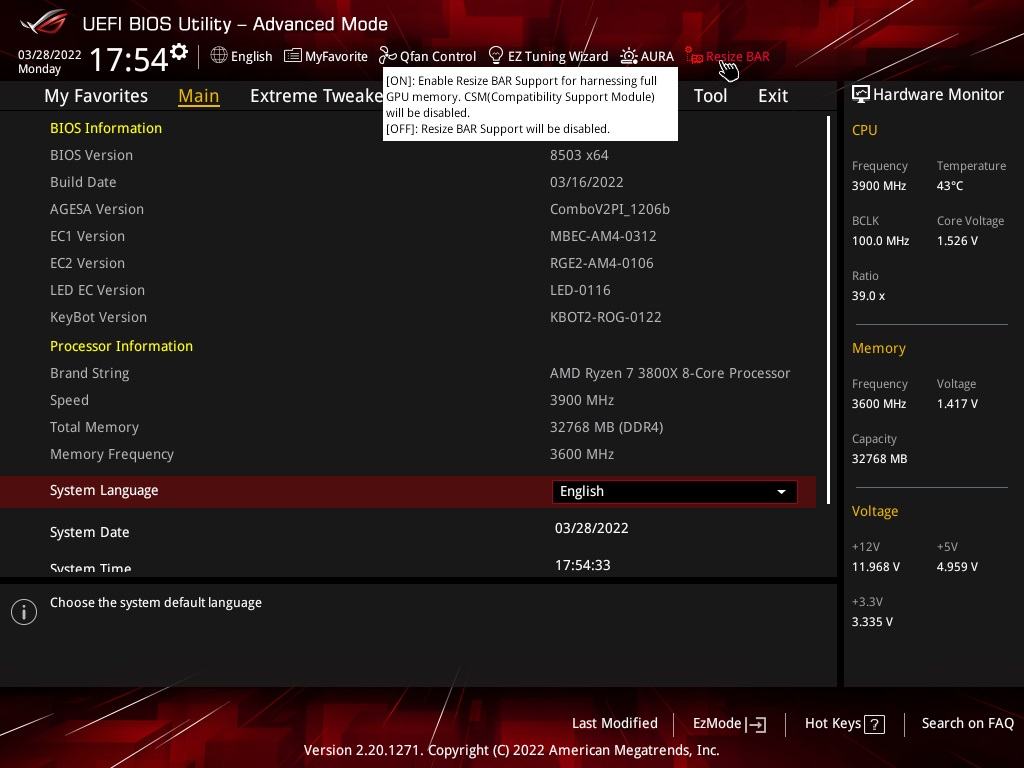
Task: Toggle Resize BAR support
Action: point(728,56)
